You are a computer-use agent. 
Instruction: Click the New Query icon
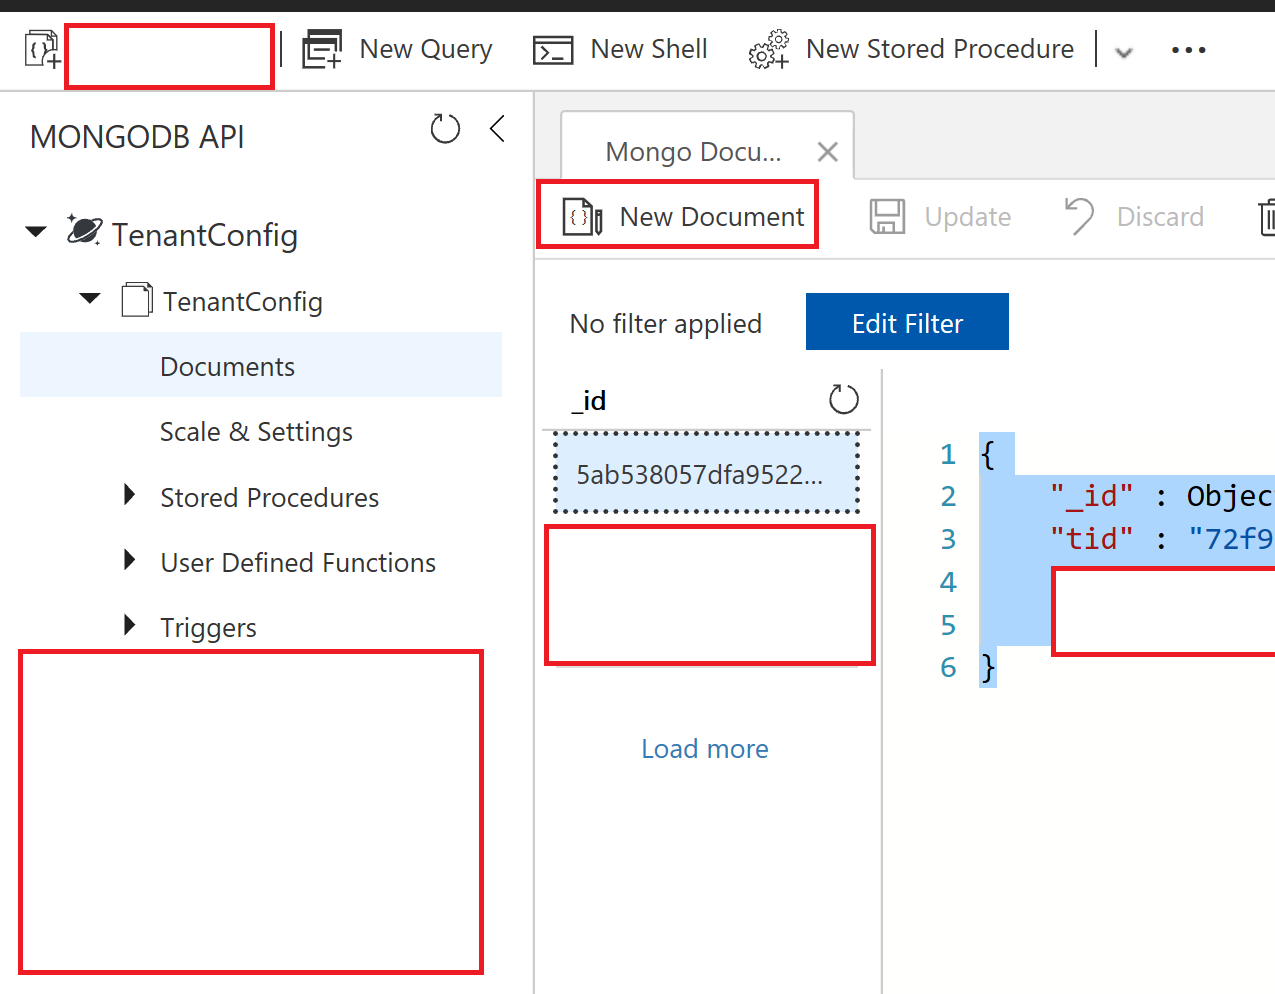[322, 49]
